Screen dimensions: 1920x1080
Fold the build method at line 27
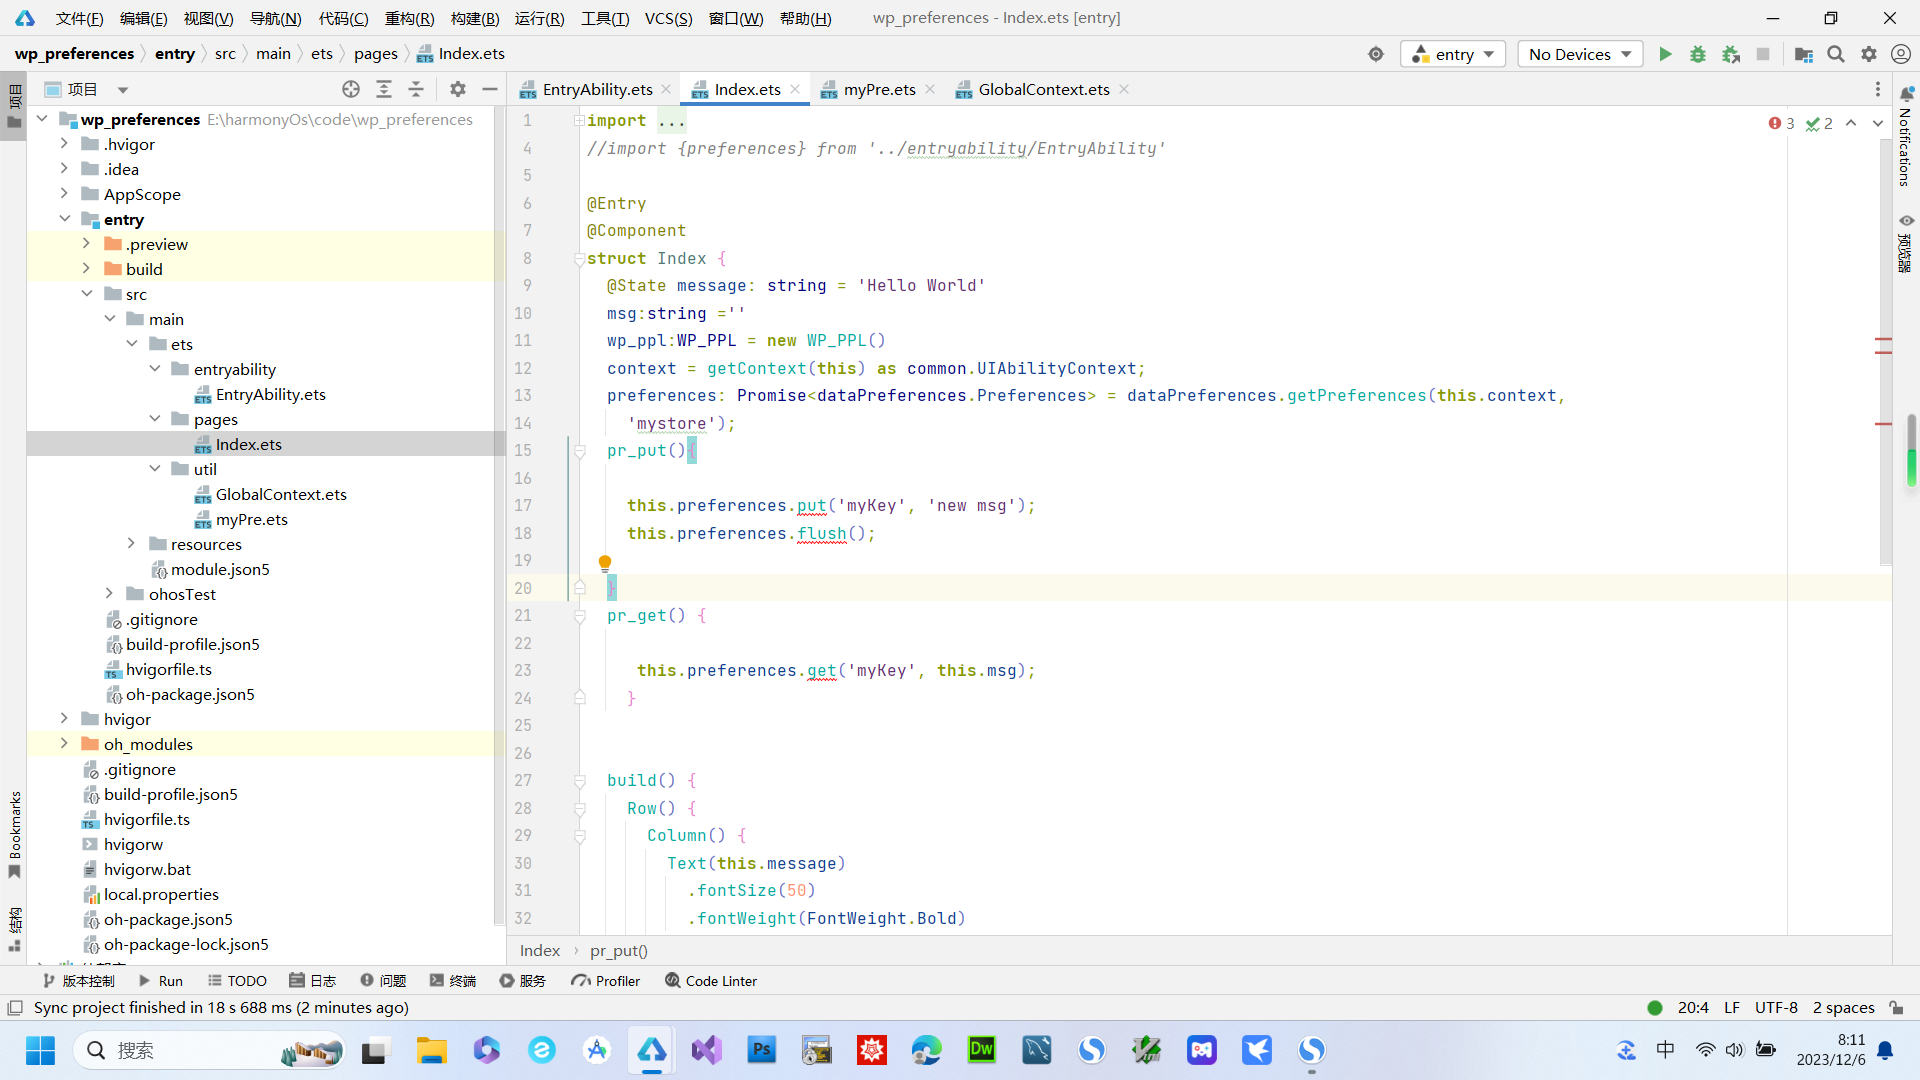click(580, 781)
